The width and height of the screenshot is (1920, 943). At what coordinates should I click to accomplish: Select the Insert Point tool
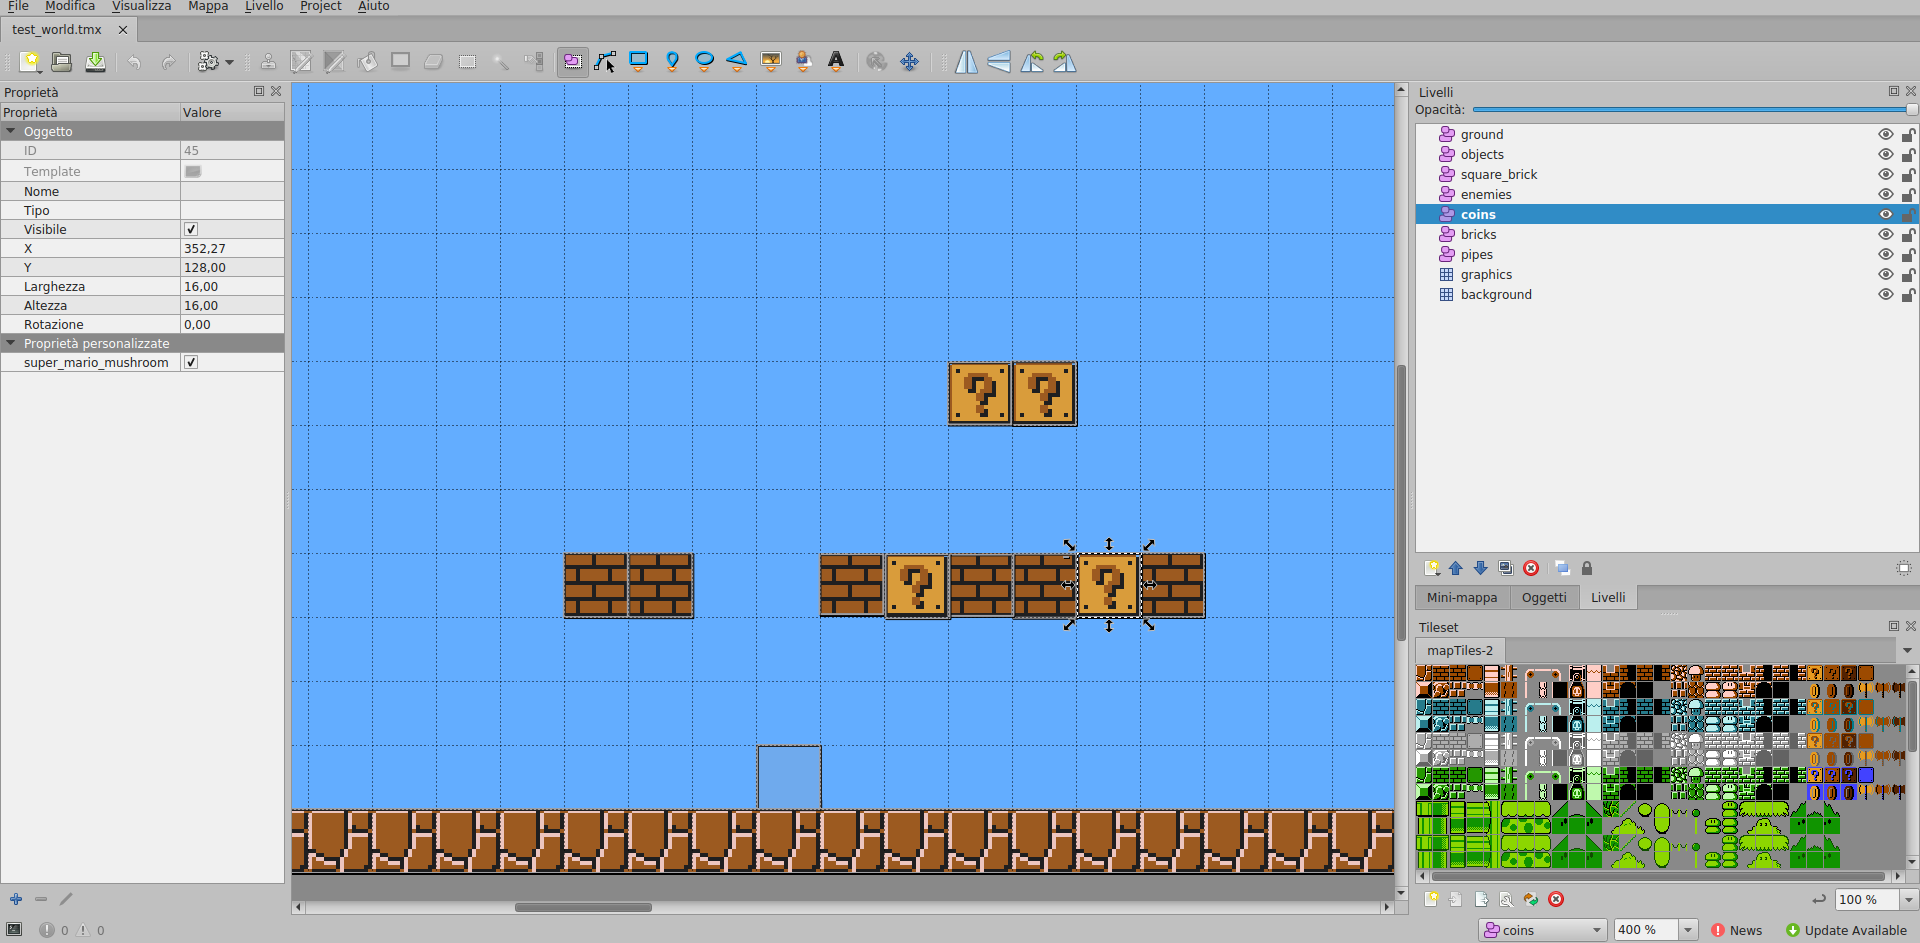click(x=672, y=62)
